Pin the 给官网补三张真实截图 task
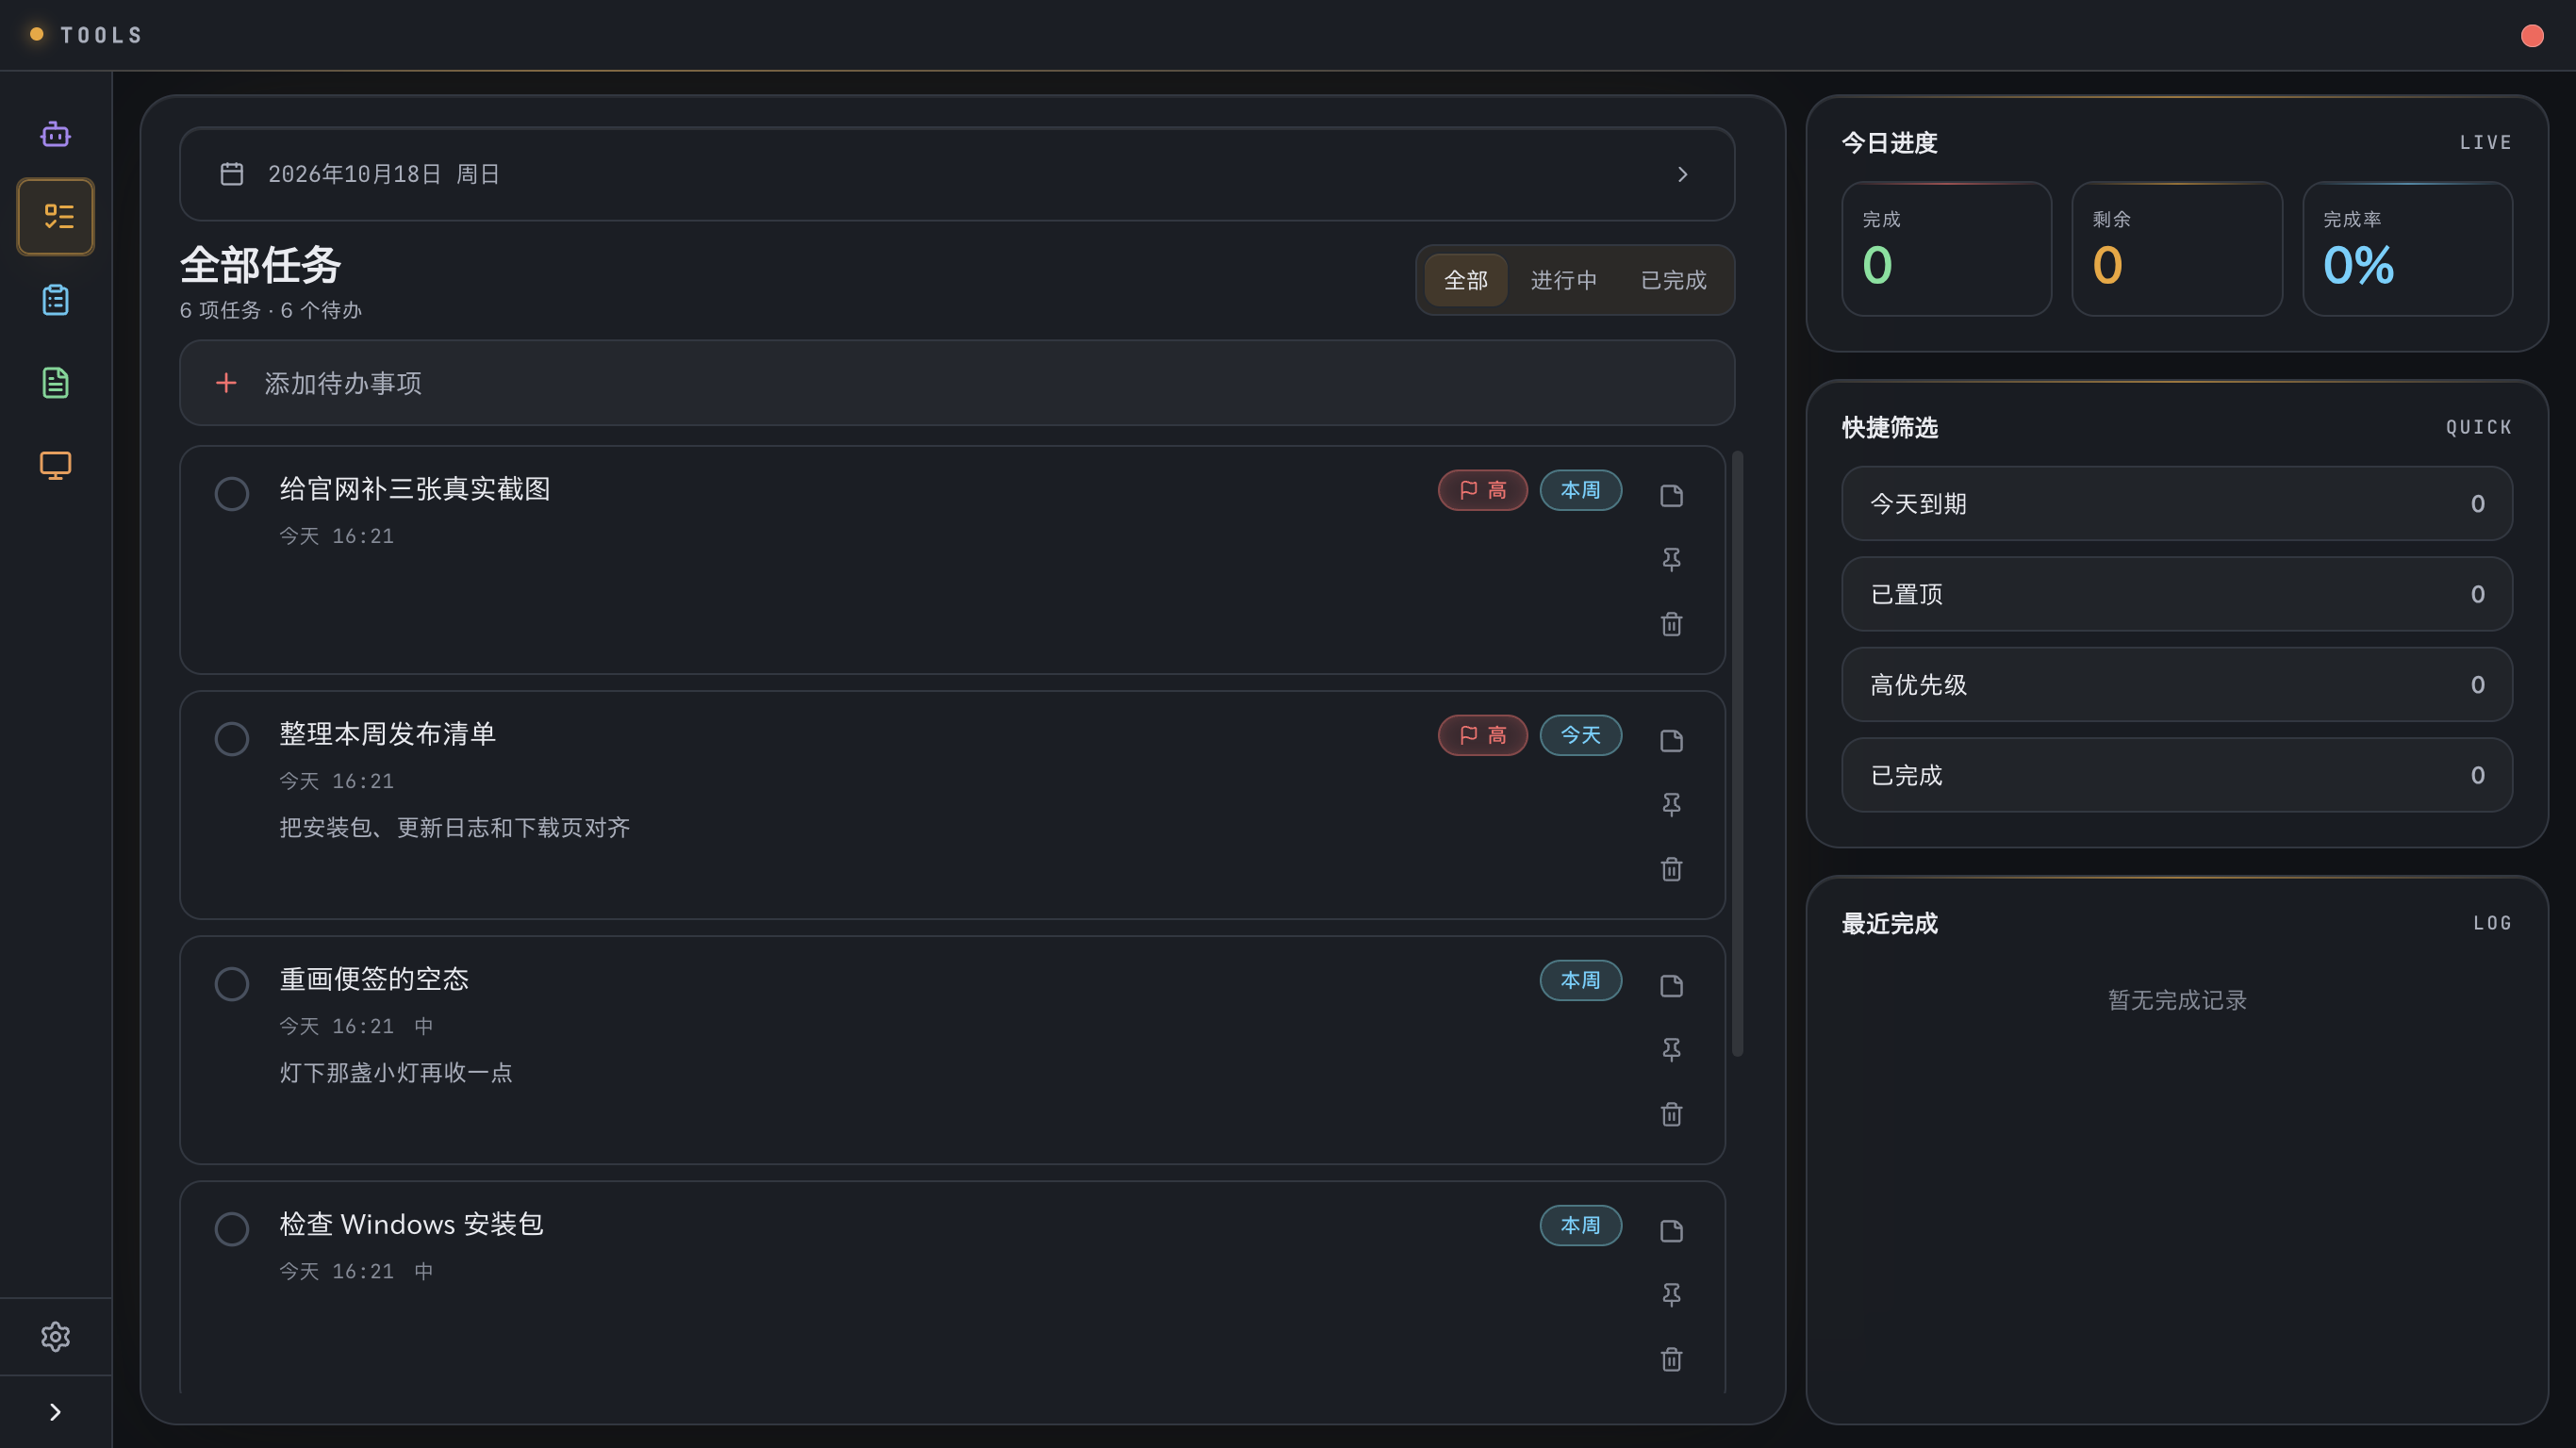This screenshot has height=1448, width=2576. (1671, 559)
